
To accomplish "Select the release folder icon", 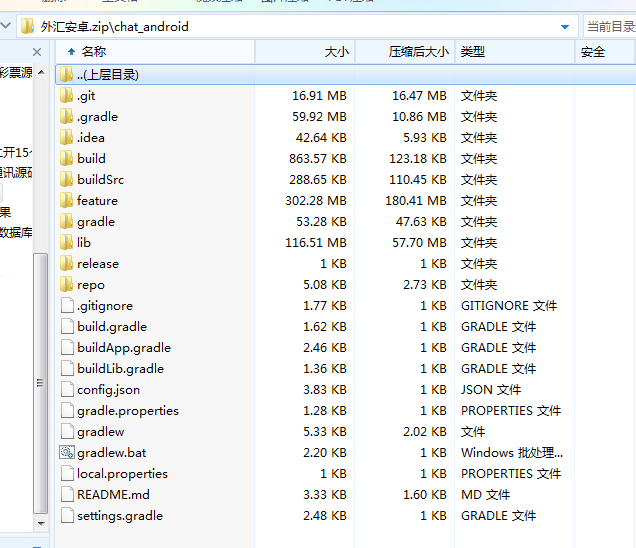I will coord(67,264).
